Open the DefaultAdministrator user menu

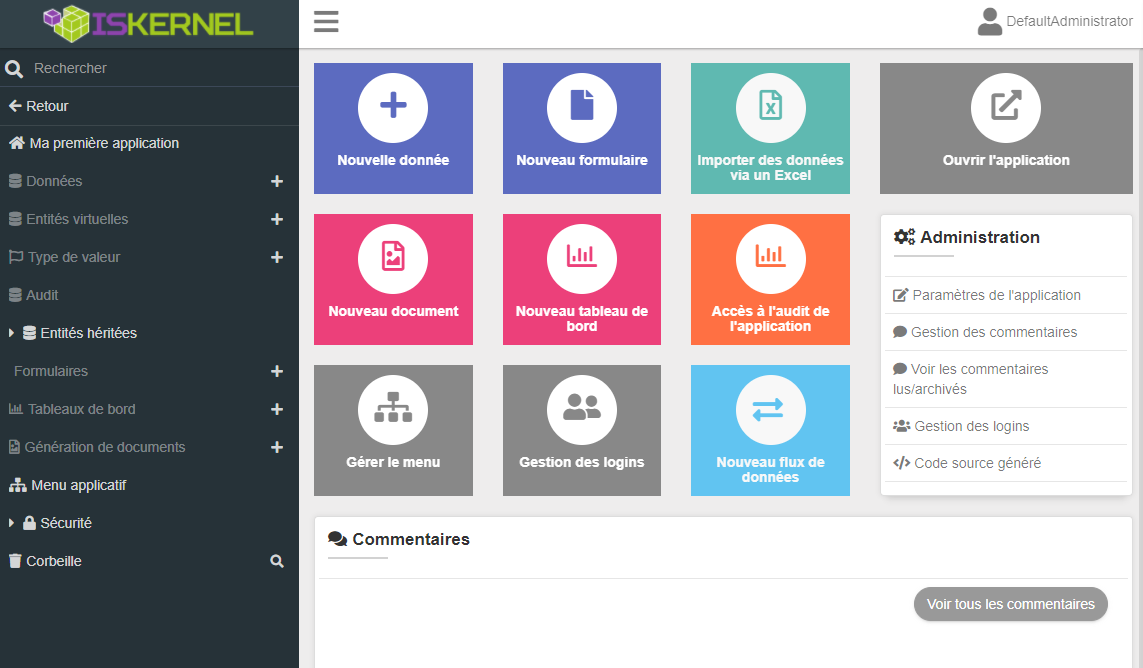[1055, 21]
